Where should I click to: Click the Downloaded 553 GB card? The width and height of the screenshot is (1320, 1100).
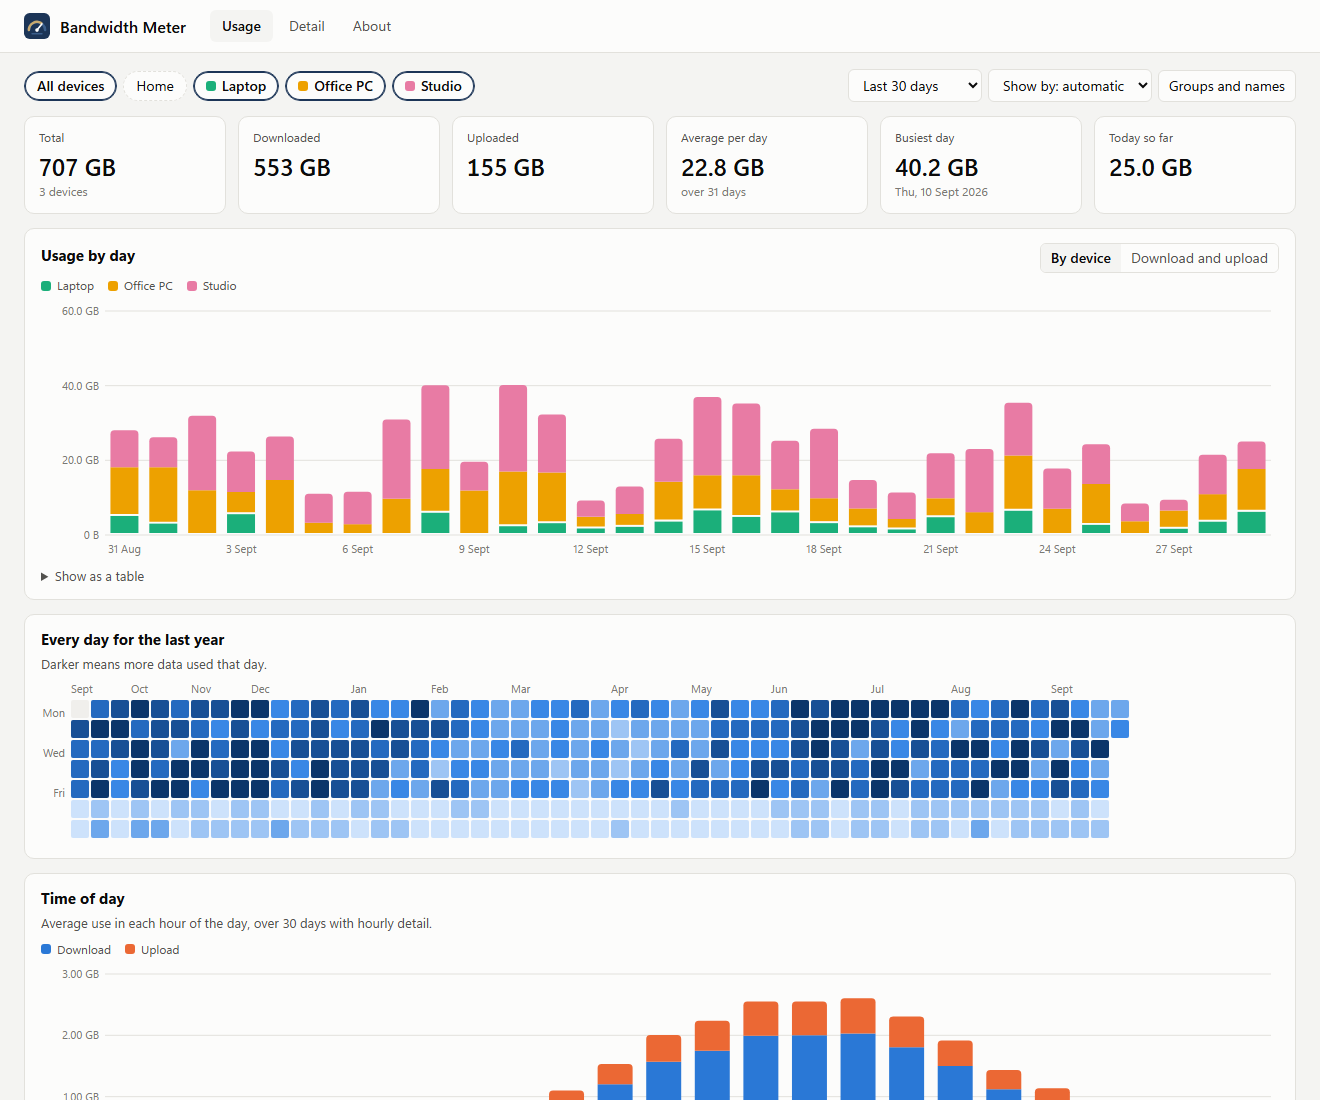click(339, 165)
